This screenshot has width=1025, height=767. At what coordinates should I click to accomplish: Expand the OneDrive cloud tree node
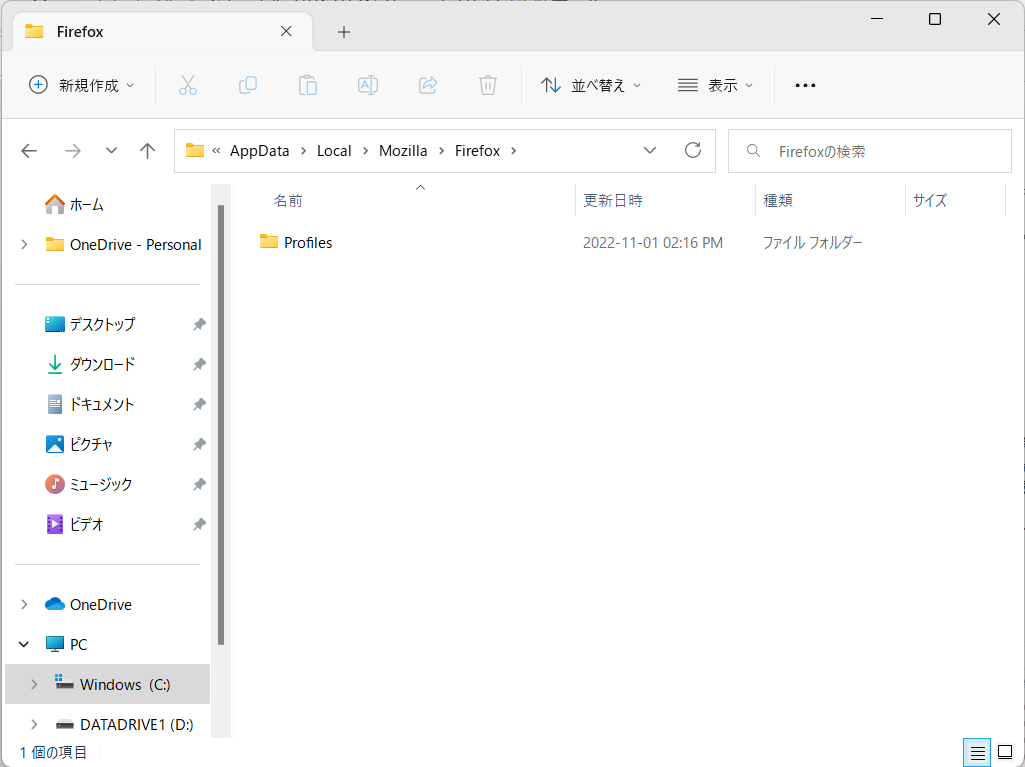(x=24, y=604)
